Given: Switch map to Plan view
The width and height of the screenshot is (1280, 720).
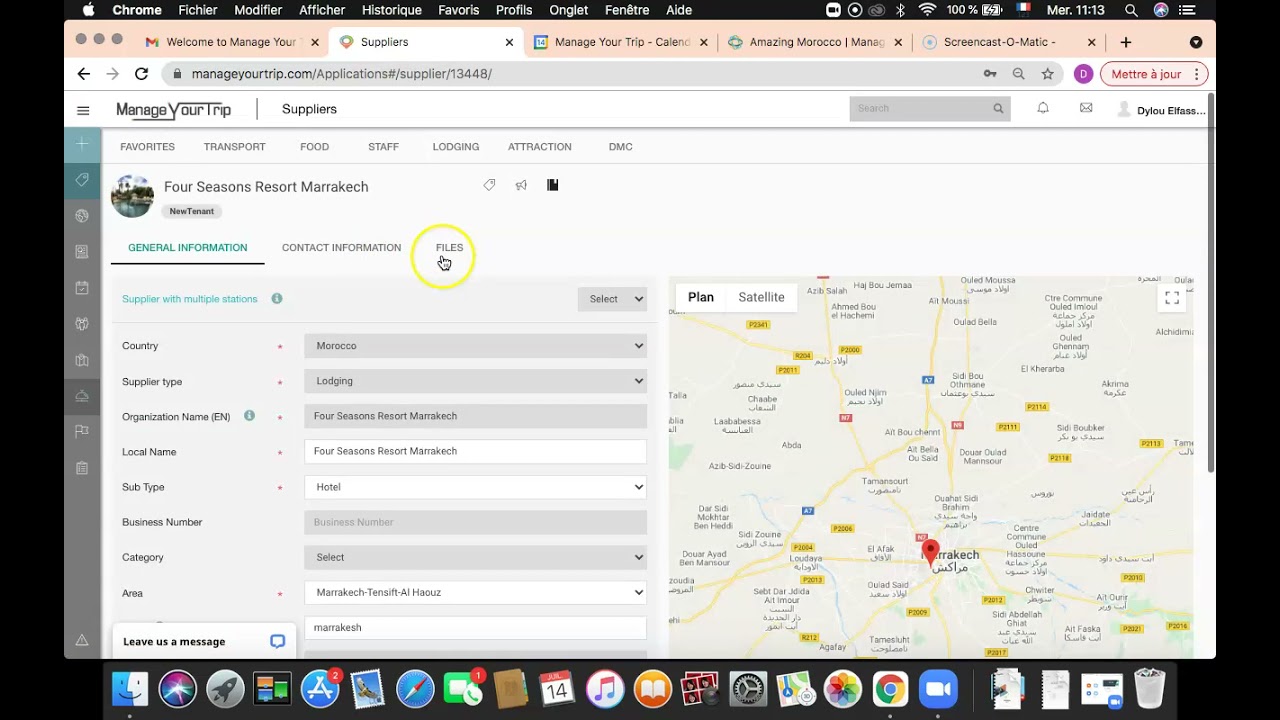Looking at the screenshot, I should (x=701, y=297).
